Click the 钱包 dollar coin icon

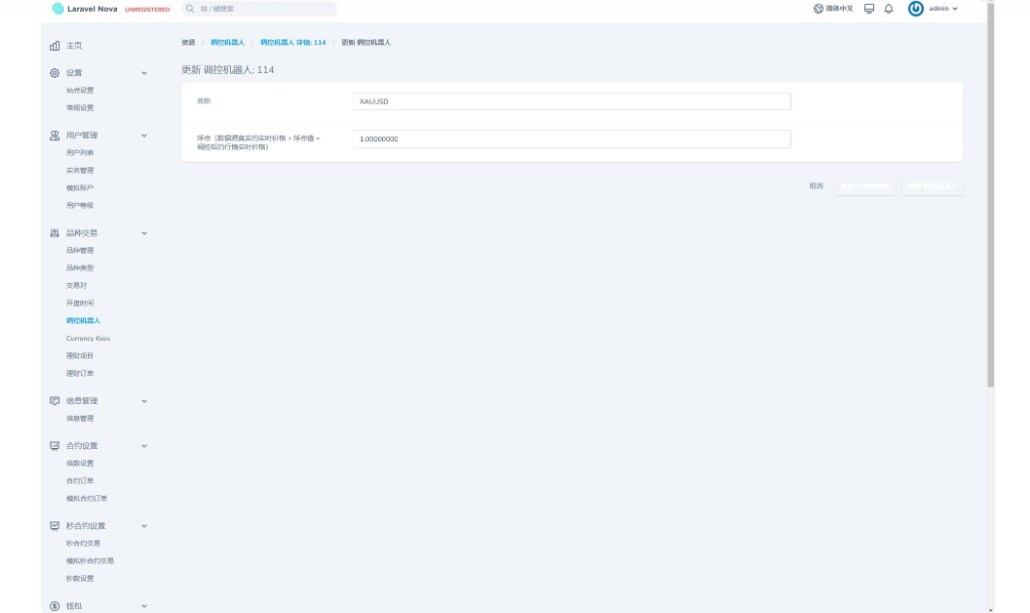coord(55,606)
